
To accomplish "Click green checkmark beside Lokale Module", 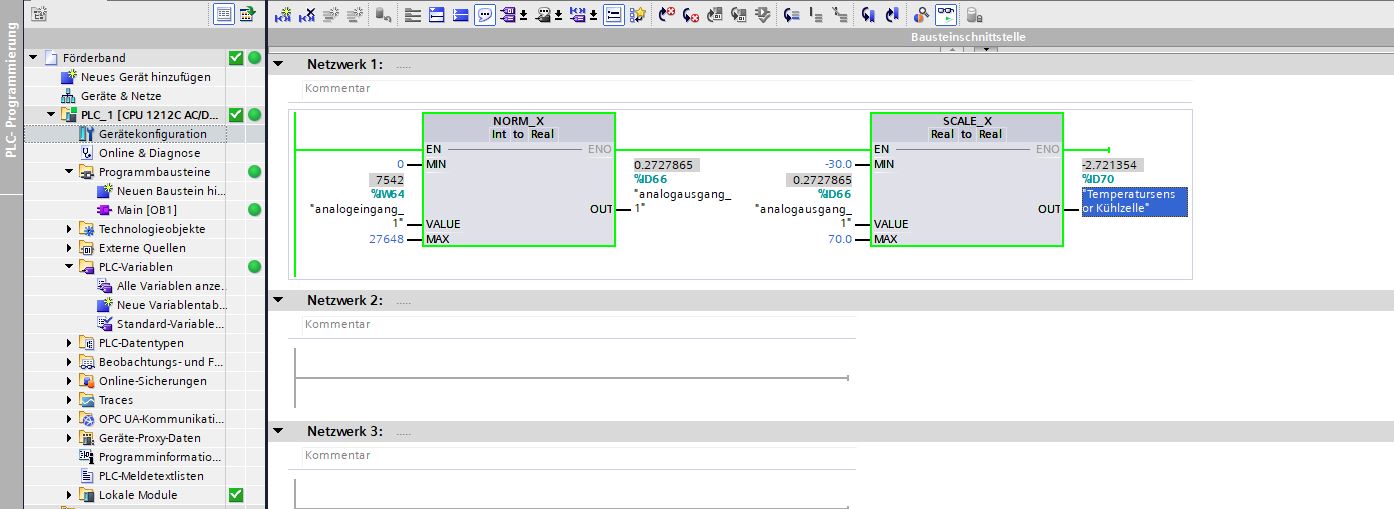I will tap(236, 495).
